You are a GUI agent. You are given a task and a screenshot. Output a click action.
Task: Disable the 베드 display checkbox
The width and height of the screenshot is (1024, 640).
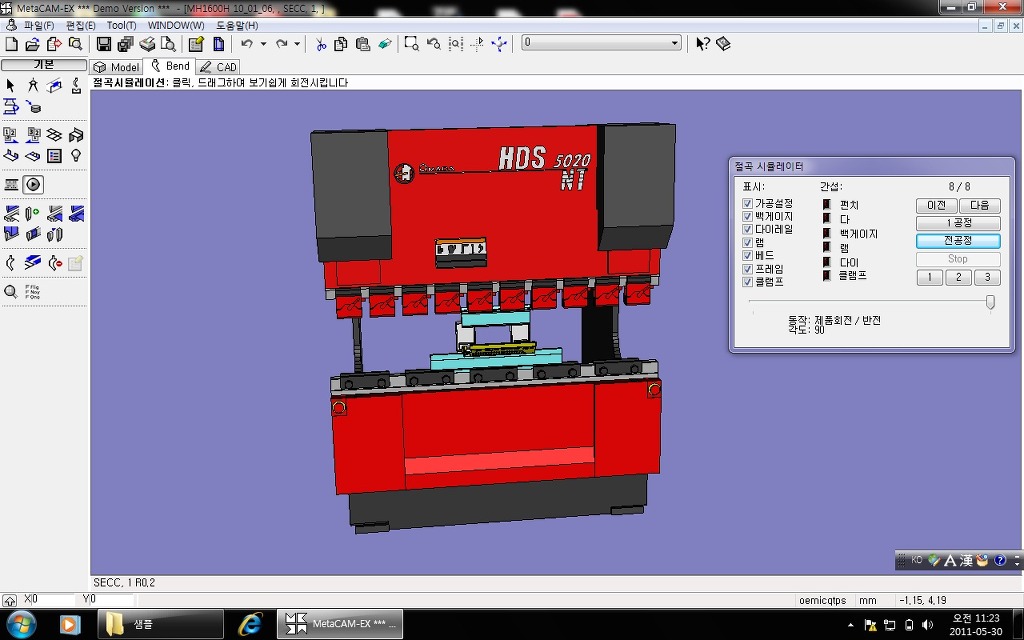748,255
